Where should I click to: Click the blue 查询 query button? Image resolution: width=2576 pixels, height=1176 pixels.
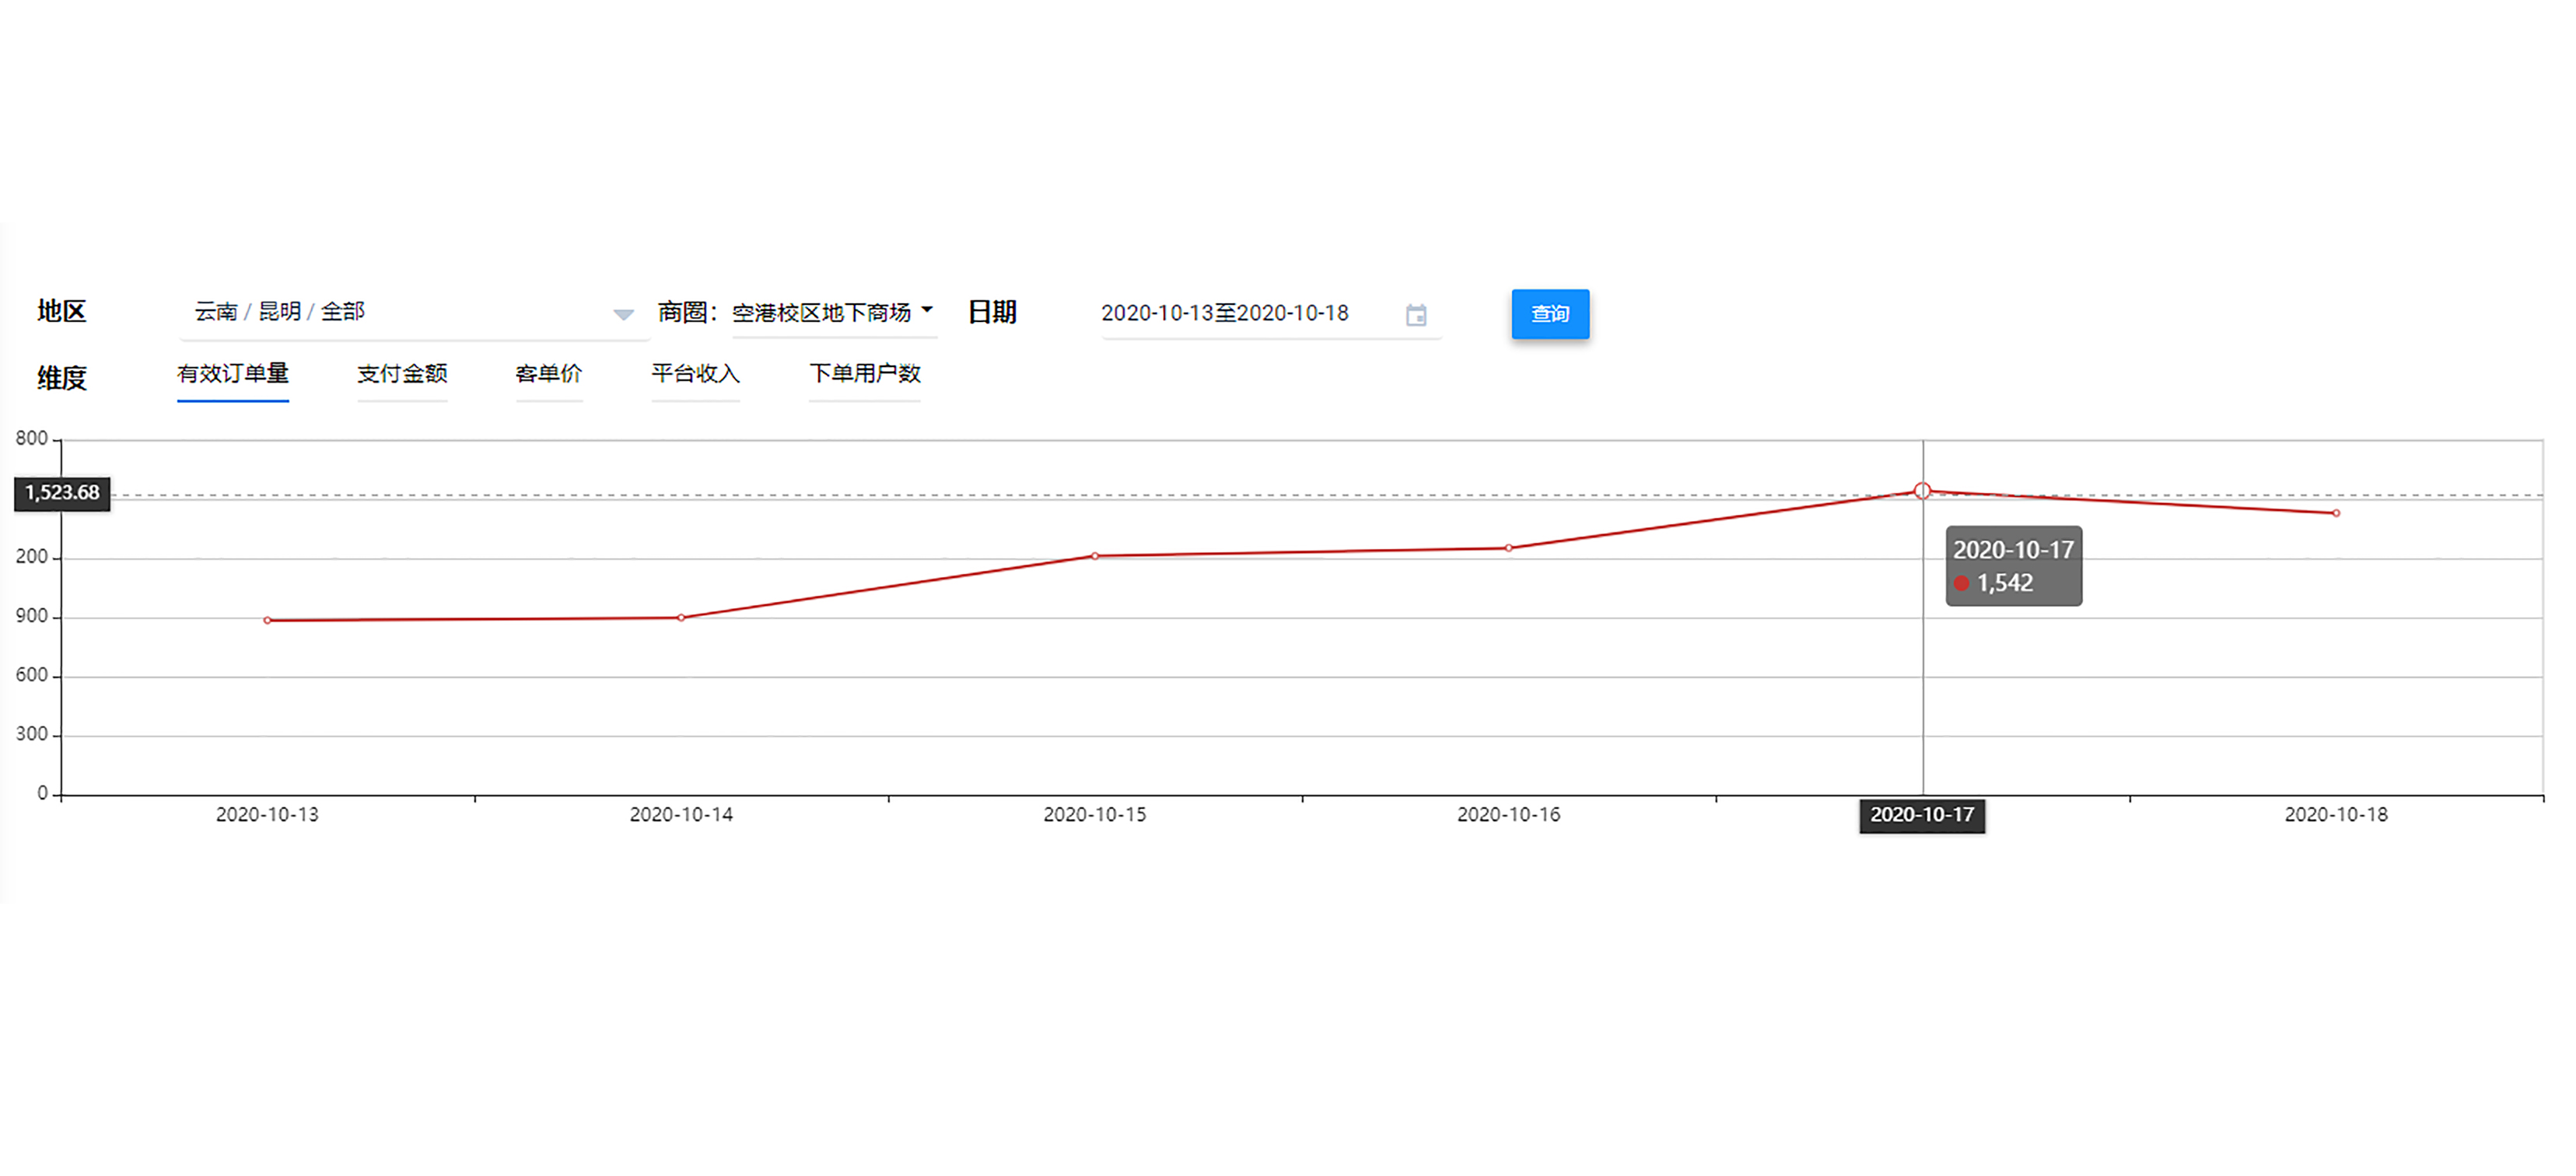(x=1549, y=314)
